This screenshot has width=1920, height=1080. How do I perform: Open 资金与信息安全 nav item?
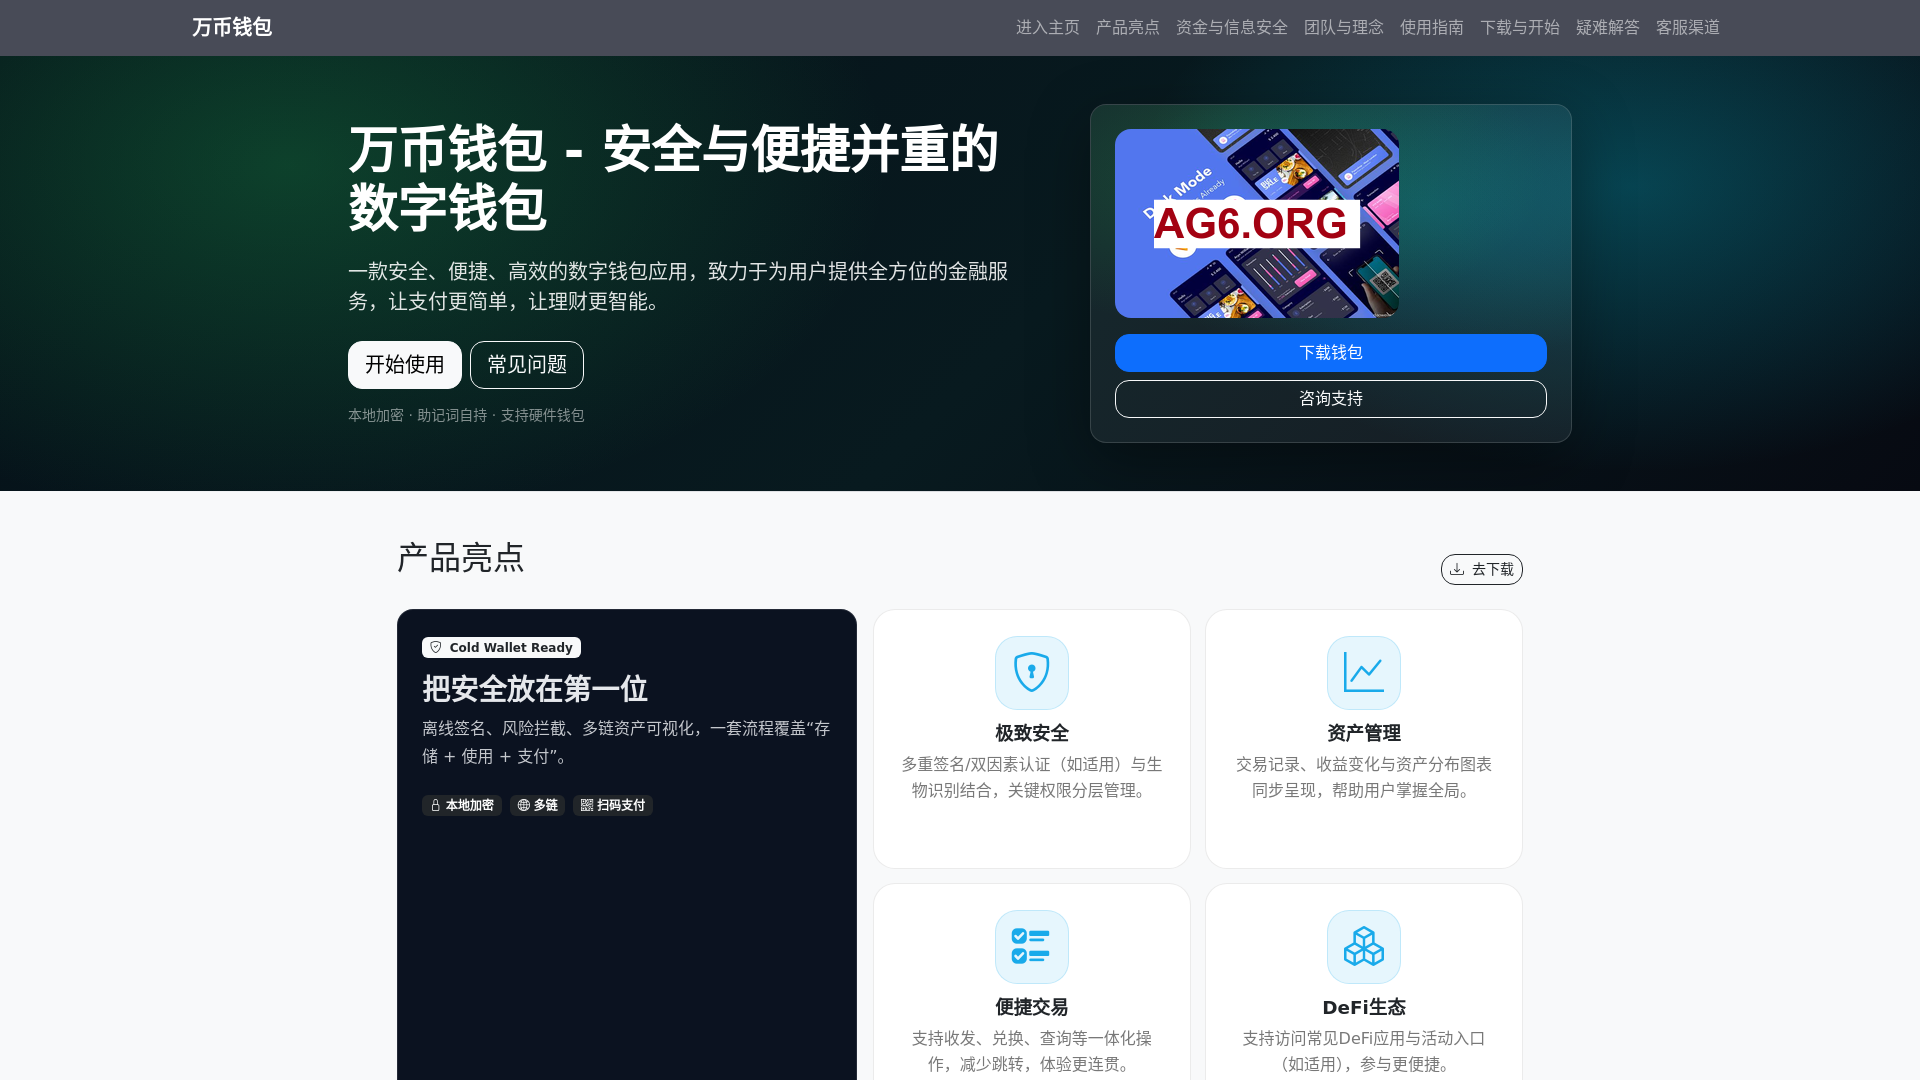(1232, 27)
